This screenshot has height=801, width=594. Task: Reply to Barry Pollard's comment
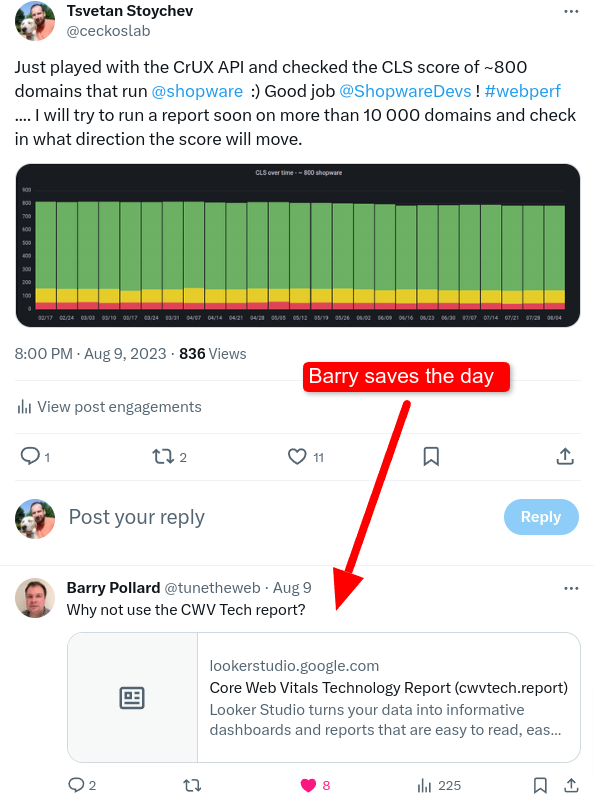(x=76, y=785)
